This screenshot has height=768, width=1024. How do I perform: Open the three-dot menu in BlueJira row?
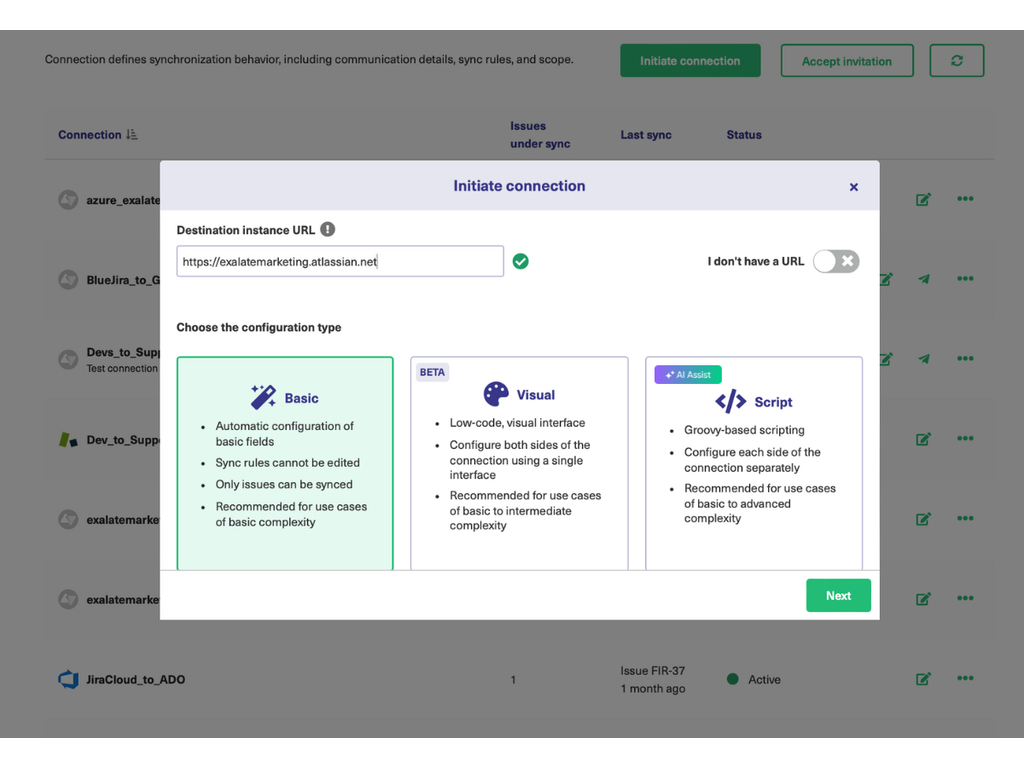click(x=965, y=279)
